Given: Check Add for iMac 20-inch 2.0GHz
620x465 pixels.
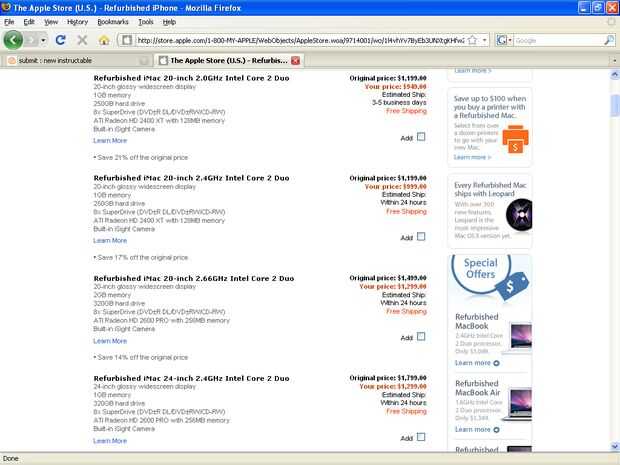Looking at the screenshot, I should tap(421, 137).
